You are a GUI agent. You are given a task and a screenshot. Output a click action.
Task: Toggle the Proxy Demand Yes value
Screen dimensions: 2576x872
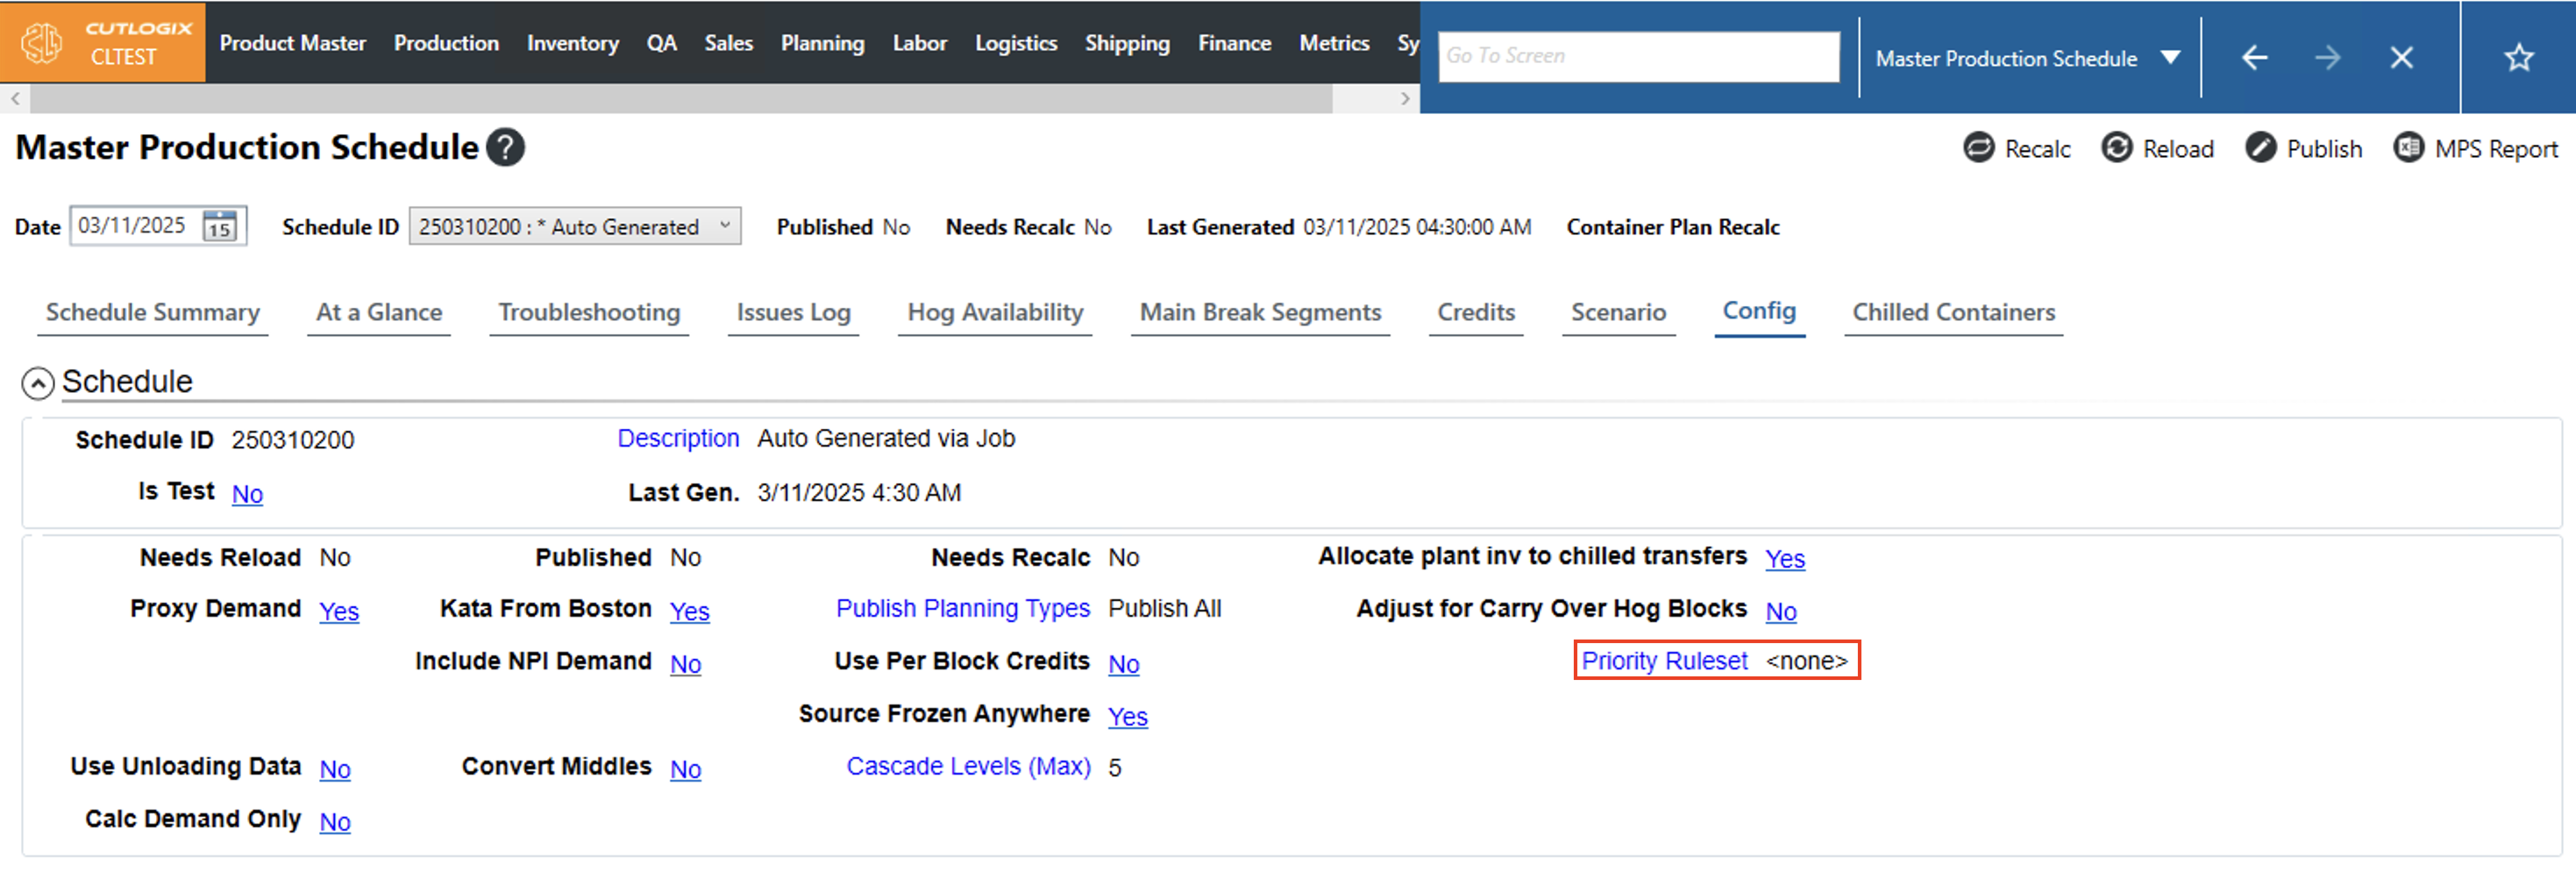click(339, 611)
